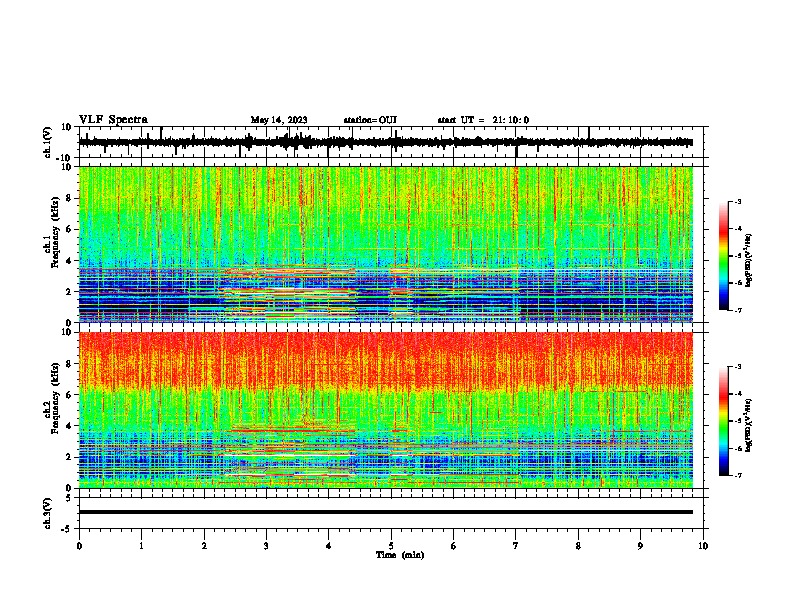This screenshot has width=792, height=612.
Task: Click the ch.3(V) flat-line trace panel
Action: (x=393, y=513)
